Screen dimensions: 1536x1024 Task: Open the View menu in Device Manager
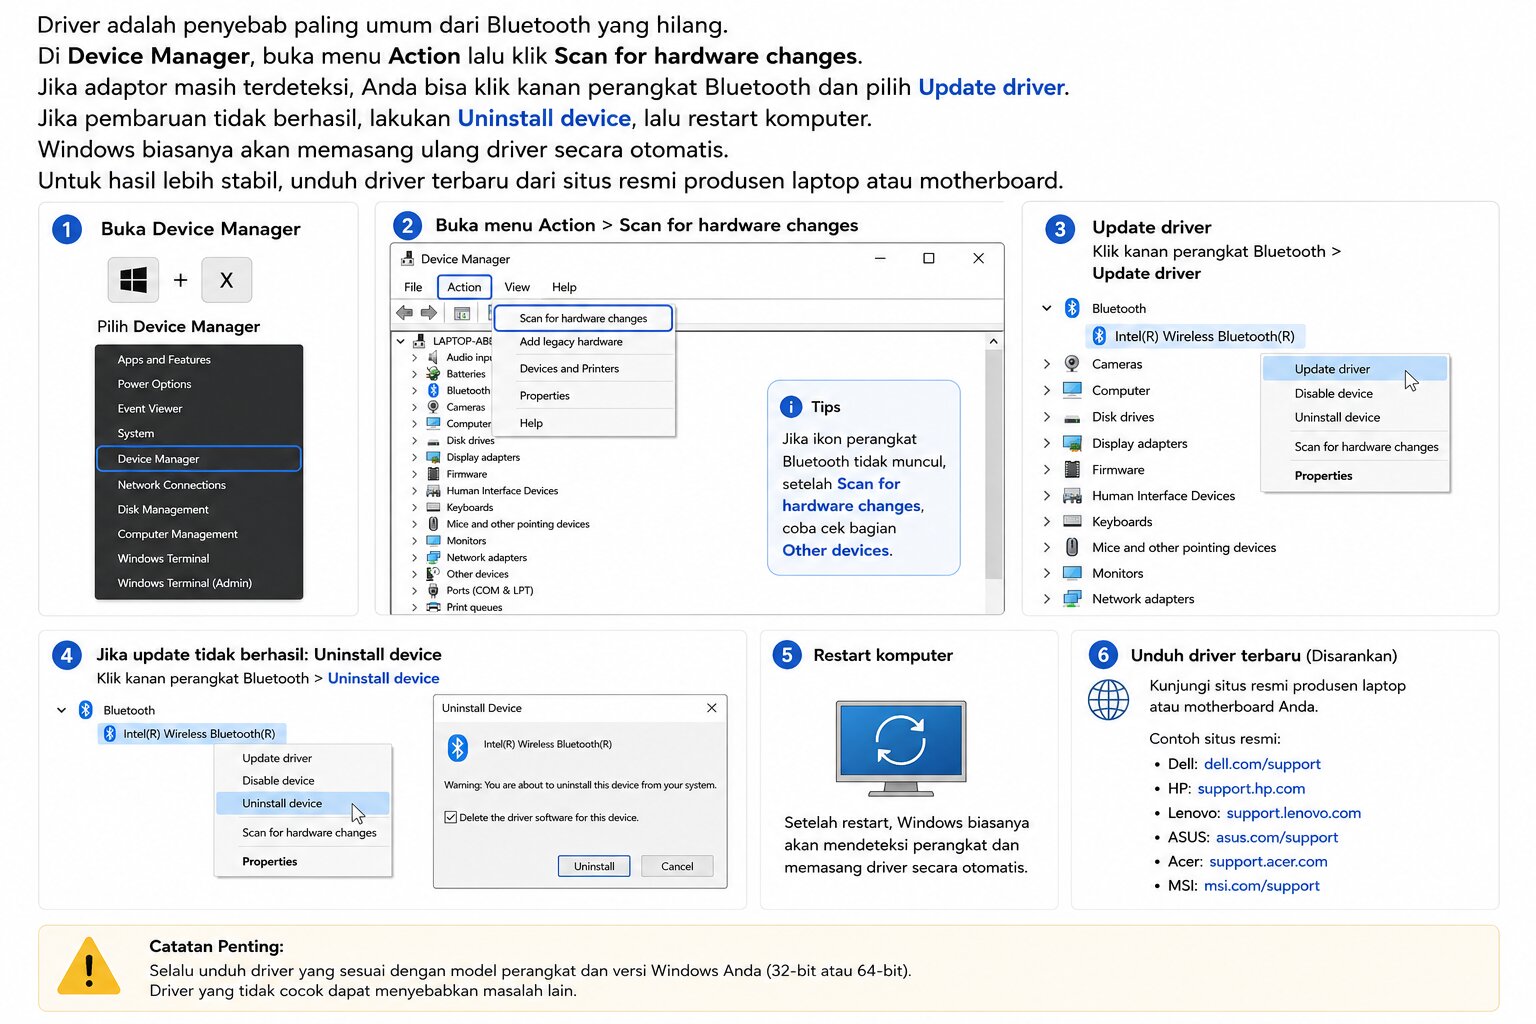pos(517,287)
